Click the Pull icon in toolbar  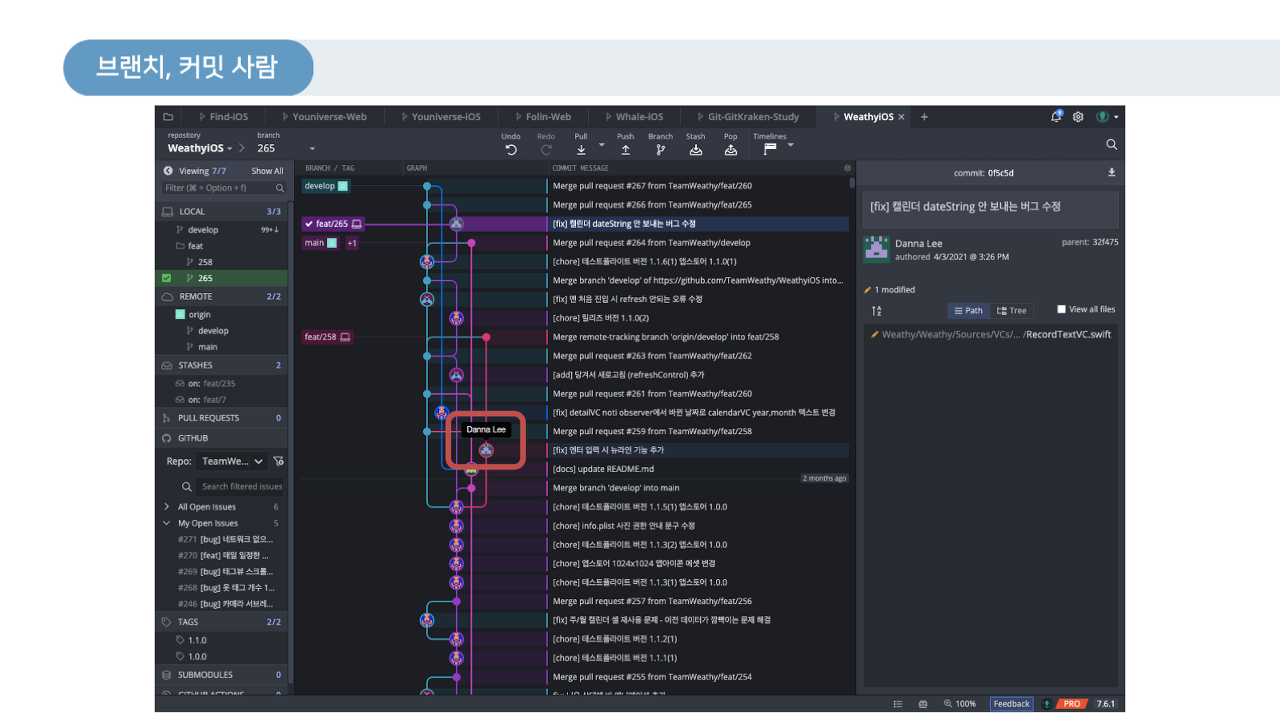(581, 150)
